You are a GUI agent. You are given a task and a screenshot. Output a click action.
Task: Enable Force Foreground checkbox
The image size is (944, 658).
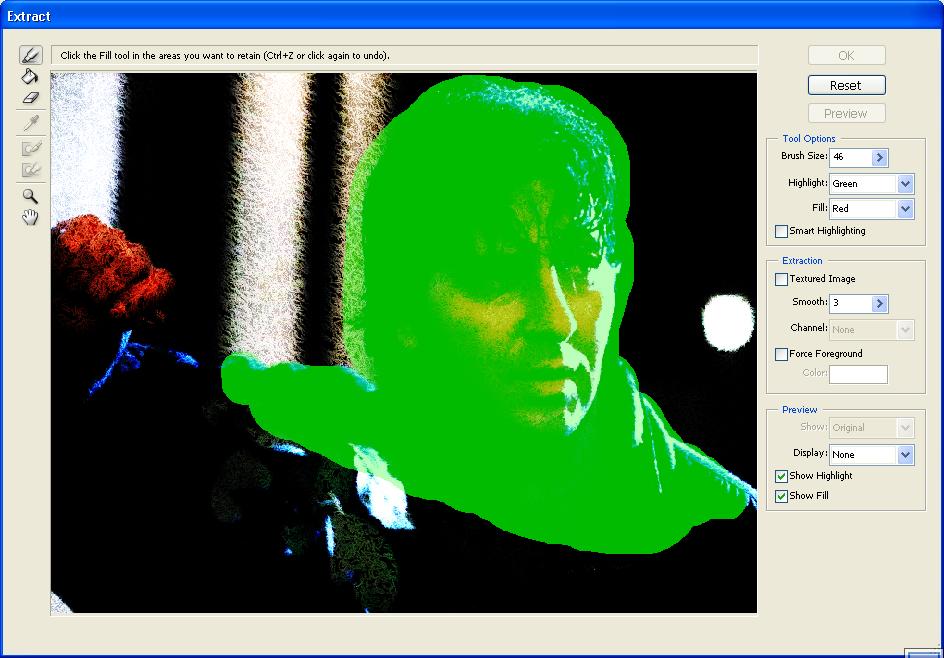point(781,354)
